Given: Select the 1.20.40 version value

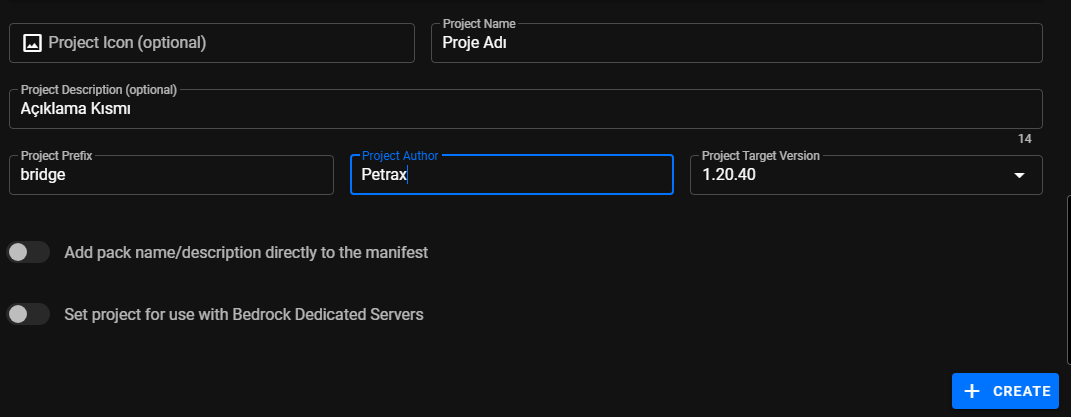Looking at the screenshot, I should click(x=728, y=175).
